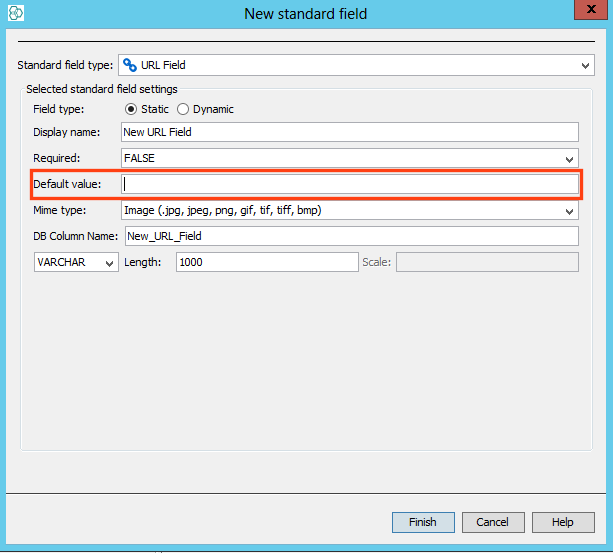Click the greyed-out Scale field

point(487,262)
